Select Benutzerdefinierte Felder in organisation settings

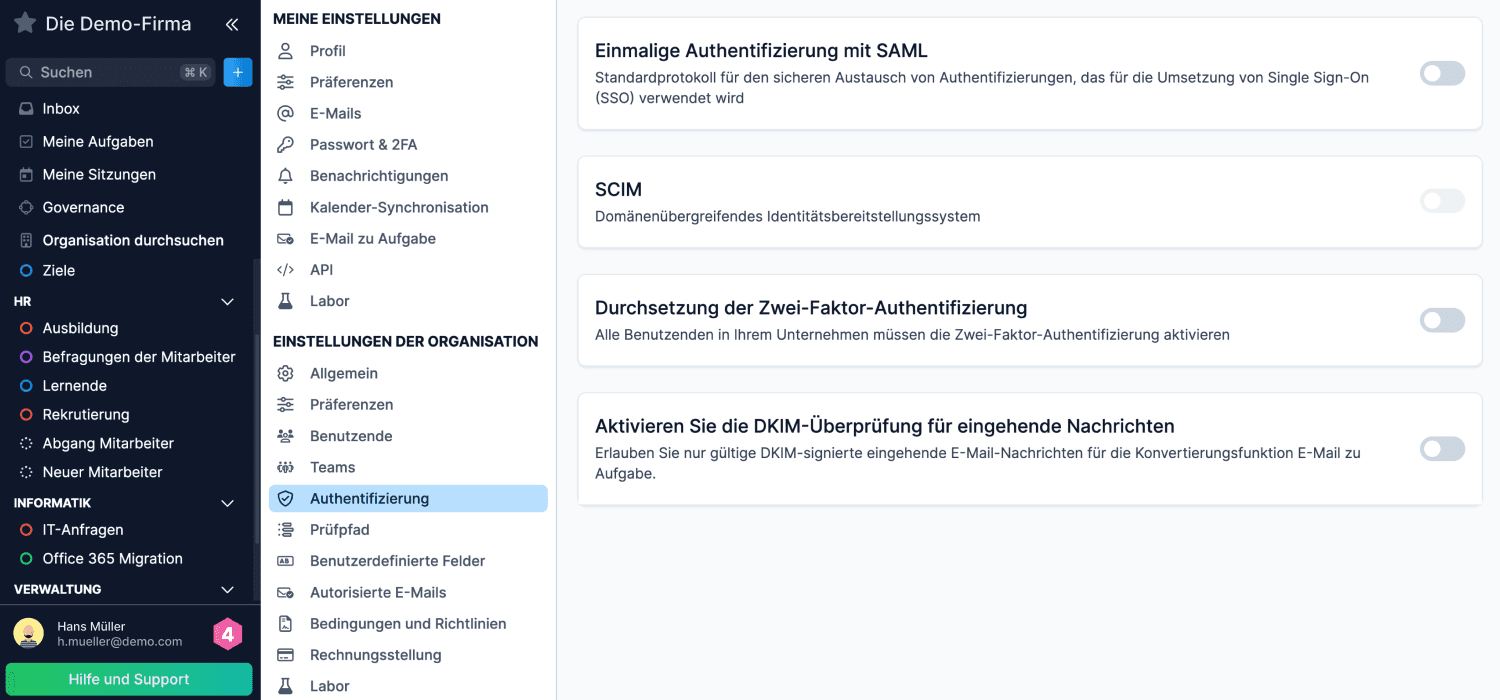click(397, 561)
